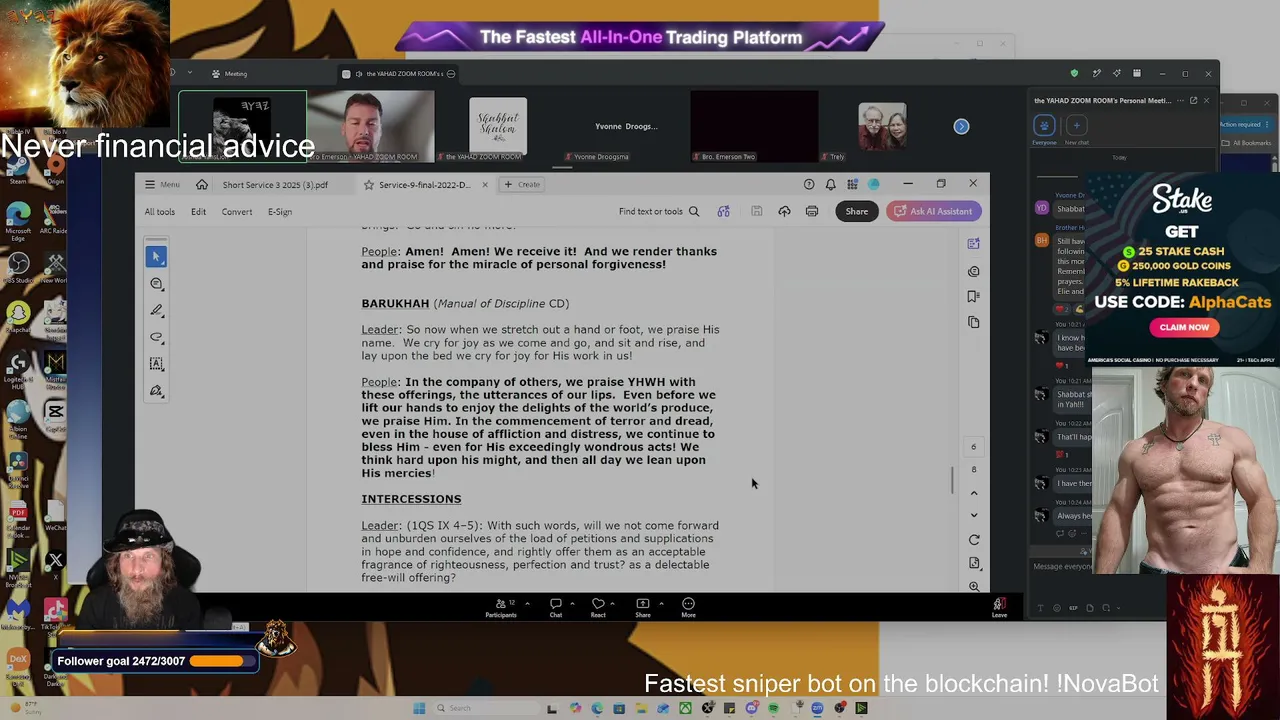Switch to Service-9-final-2022 document tab

(x=424, y=185)
